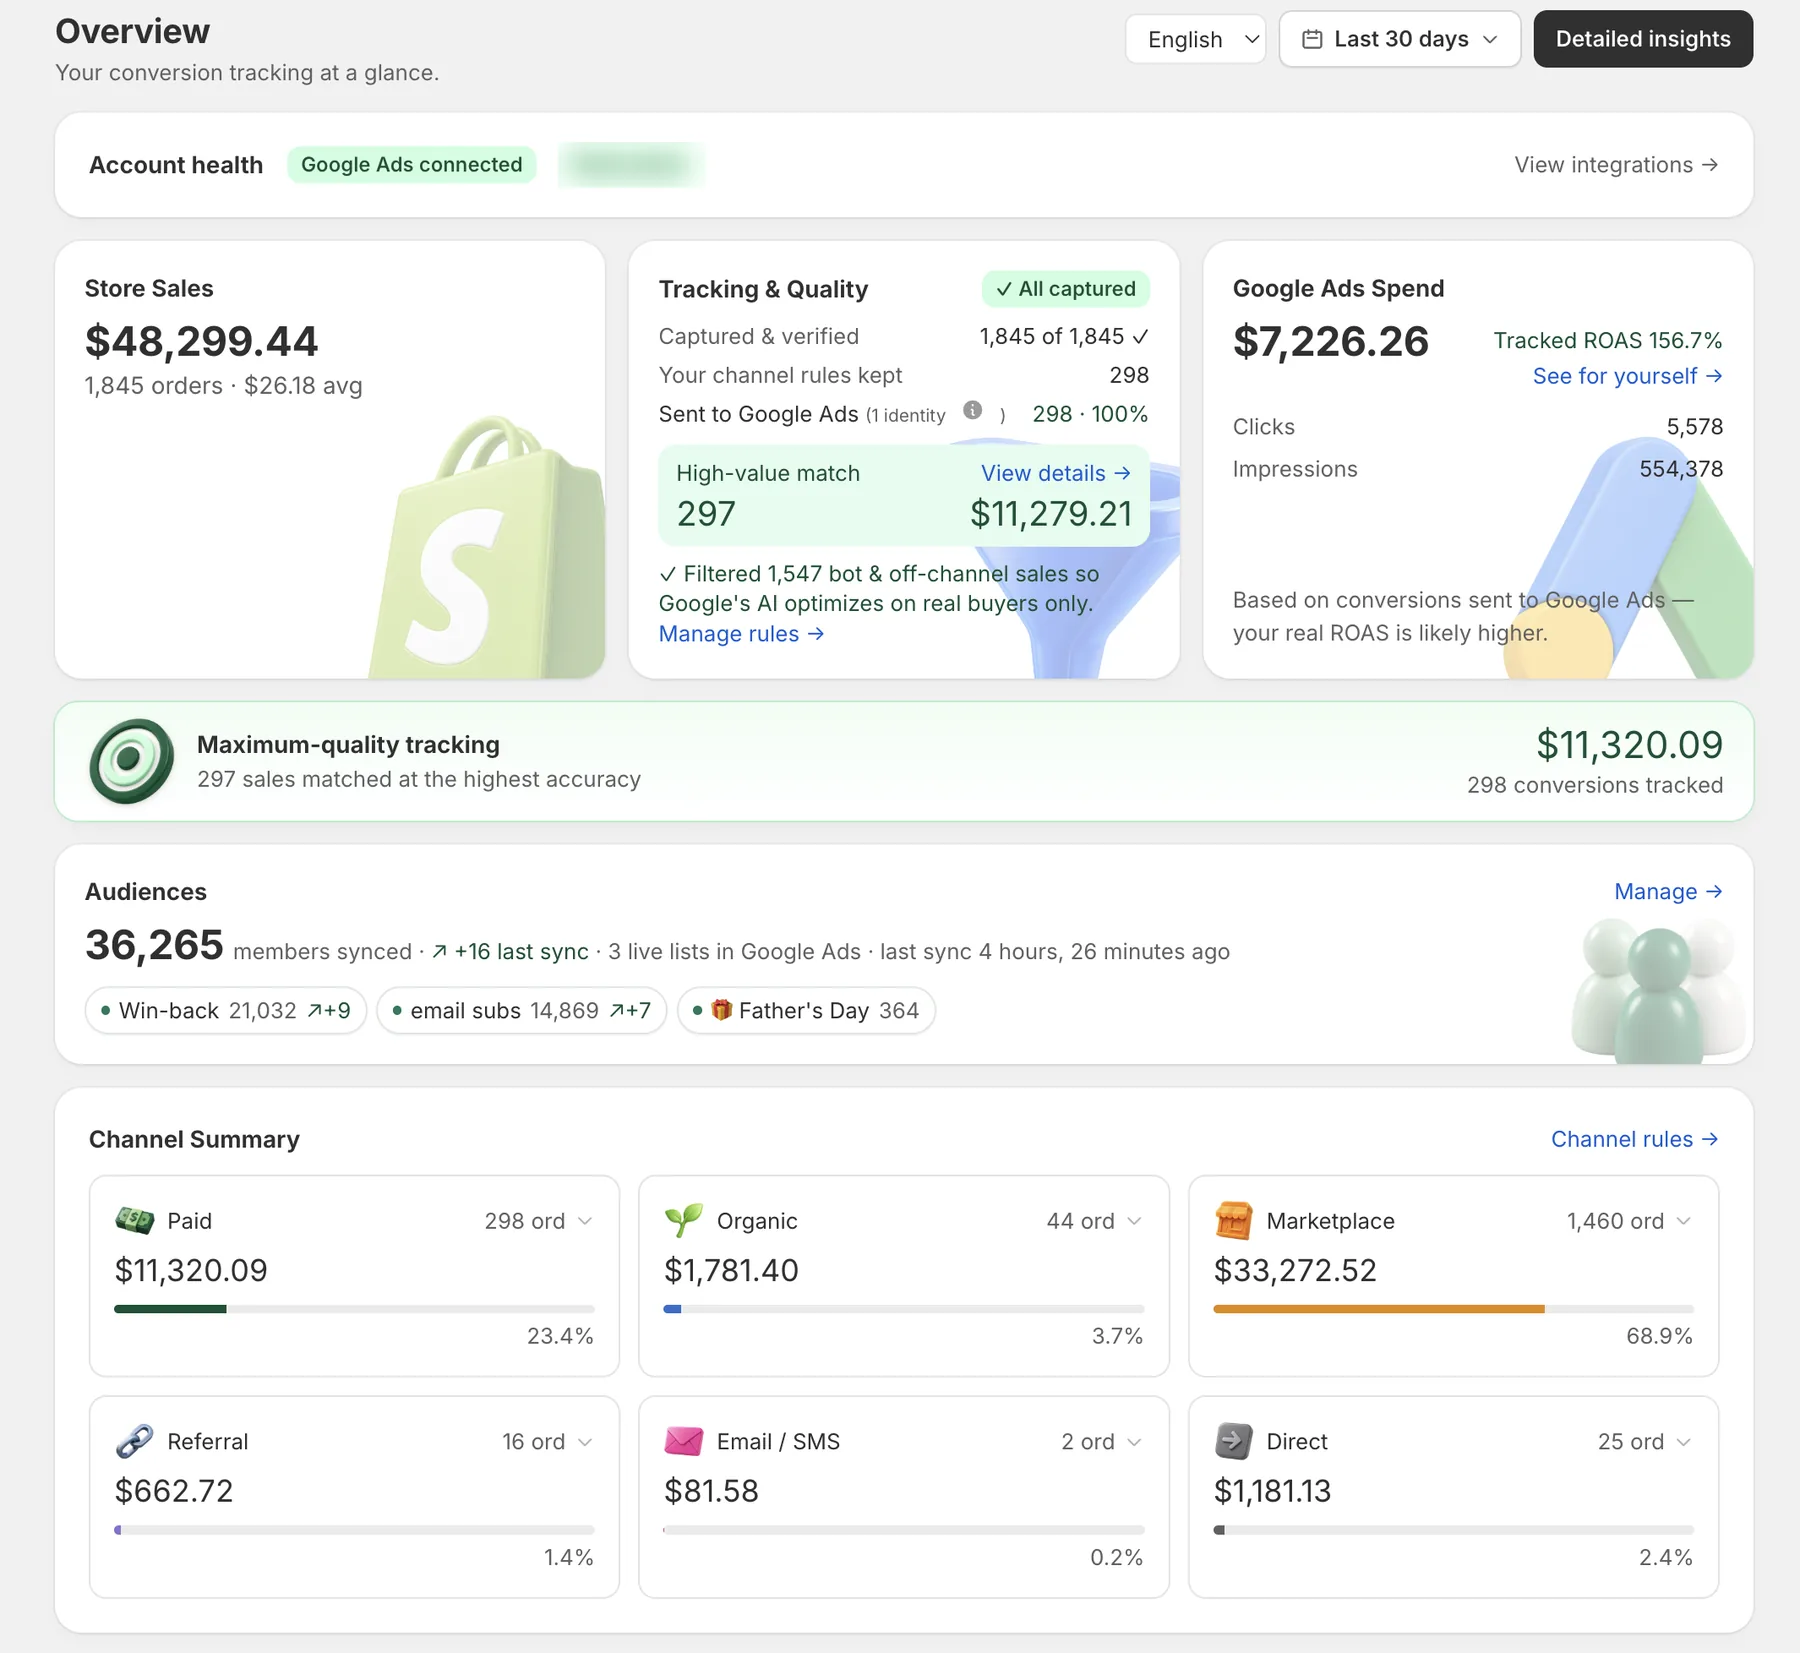Click the audience people illustration
Image resolution: width=1800 pixels, height=1653 pixels.
[1658, 992]
